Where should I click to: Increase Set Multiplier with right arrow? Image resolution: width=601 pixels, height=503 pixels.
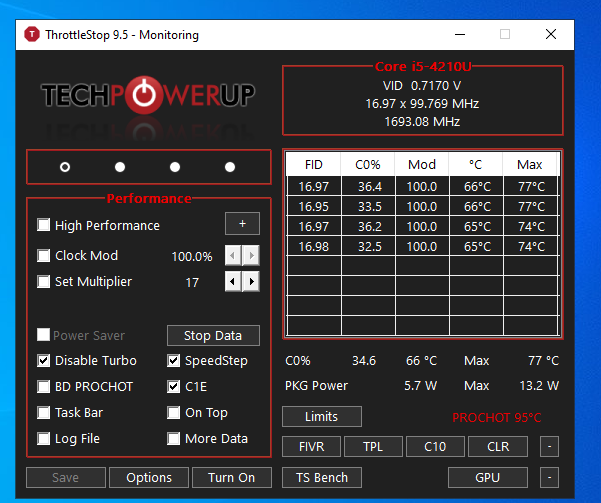[251, 281]
